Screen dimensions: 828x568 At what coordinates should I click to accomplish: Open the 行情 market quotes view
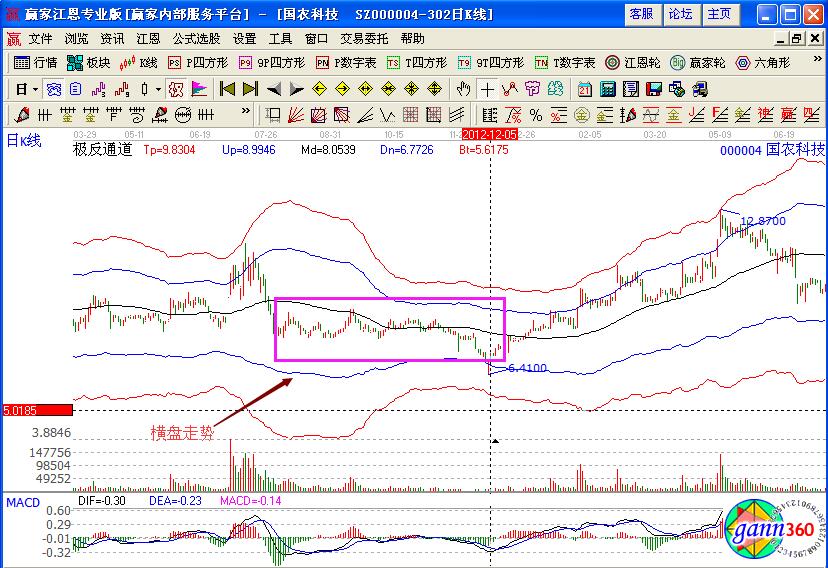[35, 62]
